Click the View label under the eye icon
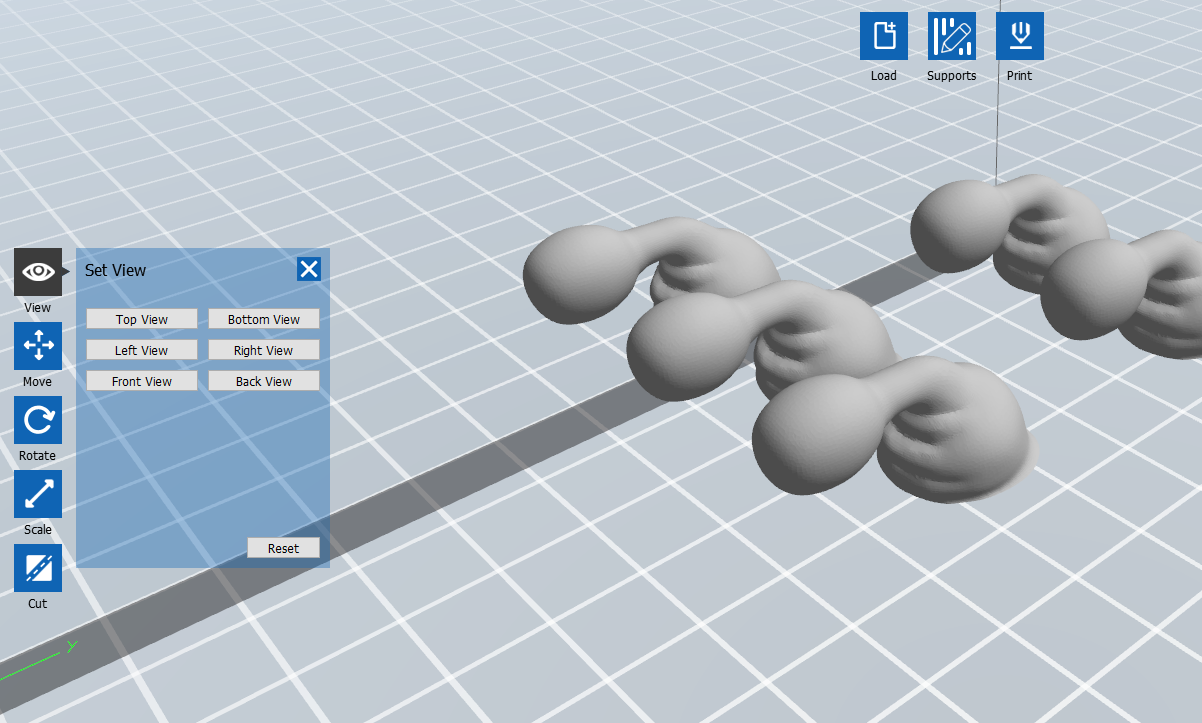1202x723 pixels. tap(38, 308)
